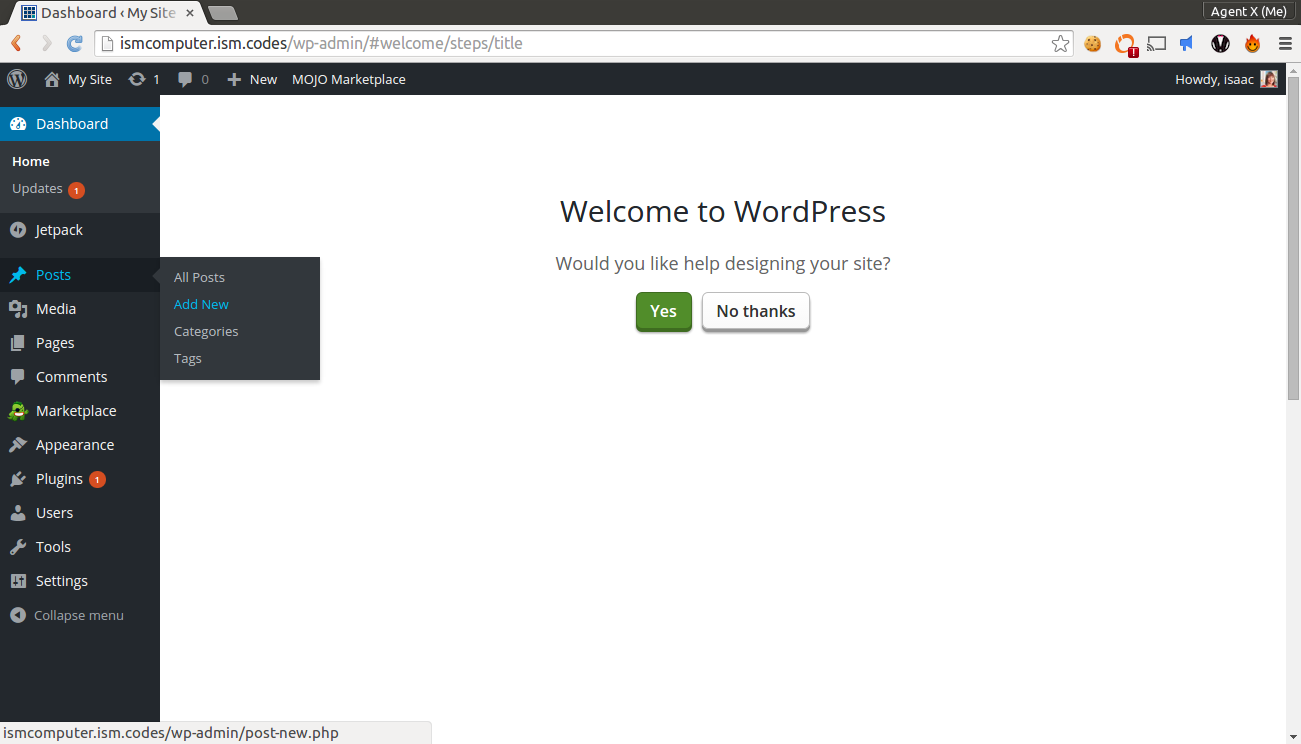Image resolution: width=1301 pixels, height=744 pixels.
Task: Click the Settings sliders icon
Action: click(18, 581)
